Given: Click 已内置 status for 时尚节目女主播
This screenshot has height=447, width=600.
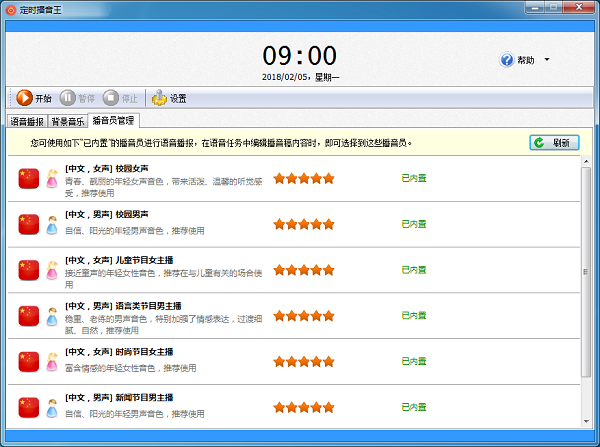Looking at the screenshot, I should (414, 361).
